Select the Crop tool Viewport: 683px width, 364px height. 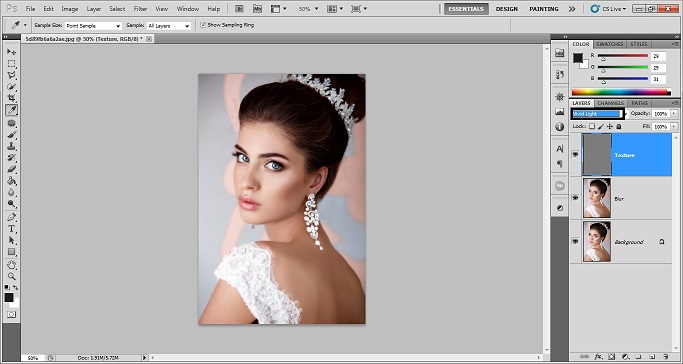pos(11,98)
